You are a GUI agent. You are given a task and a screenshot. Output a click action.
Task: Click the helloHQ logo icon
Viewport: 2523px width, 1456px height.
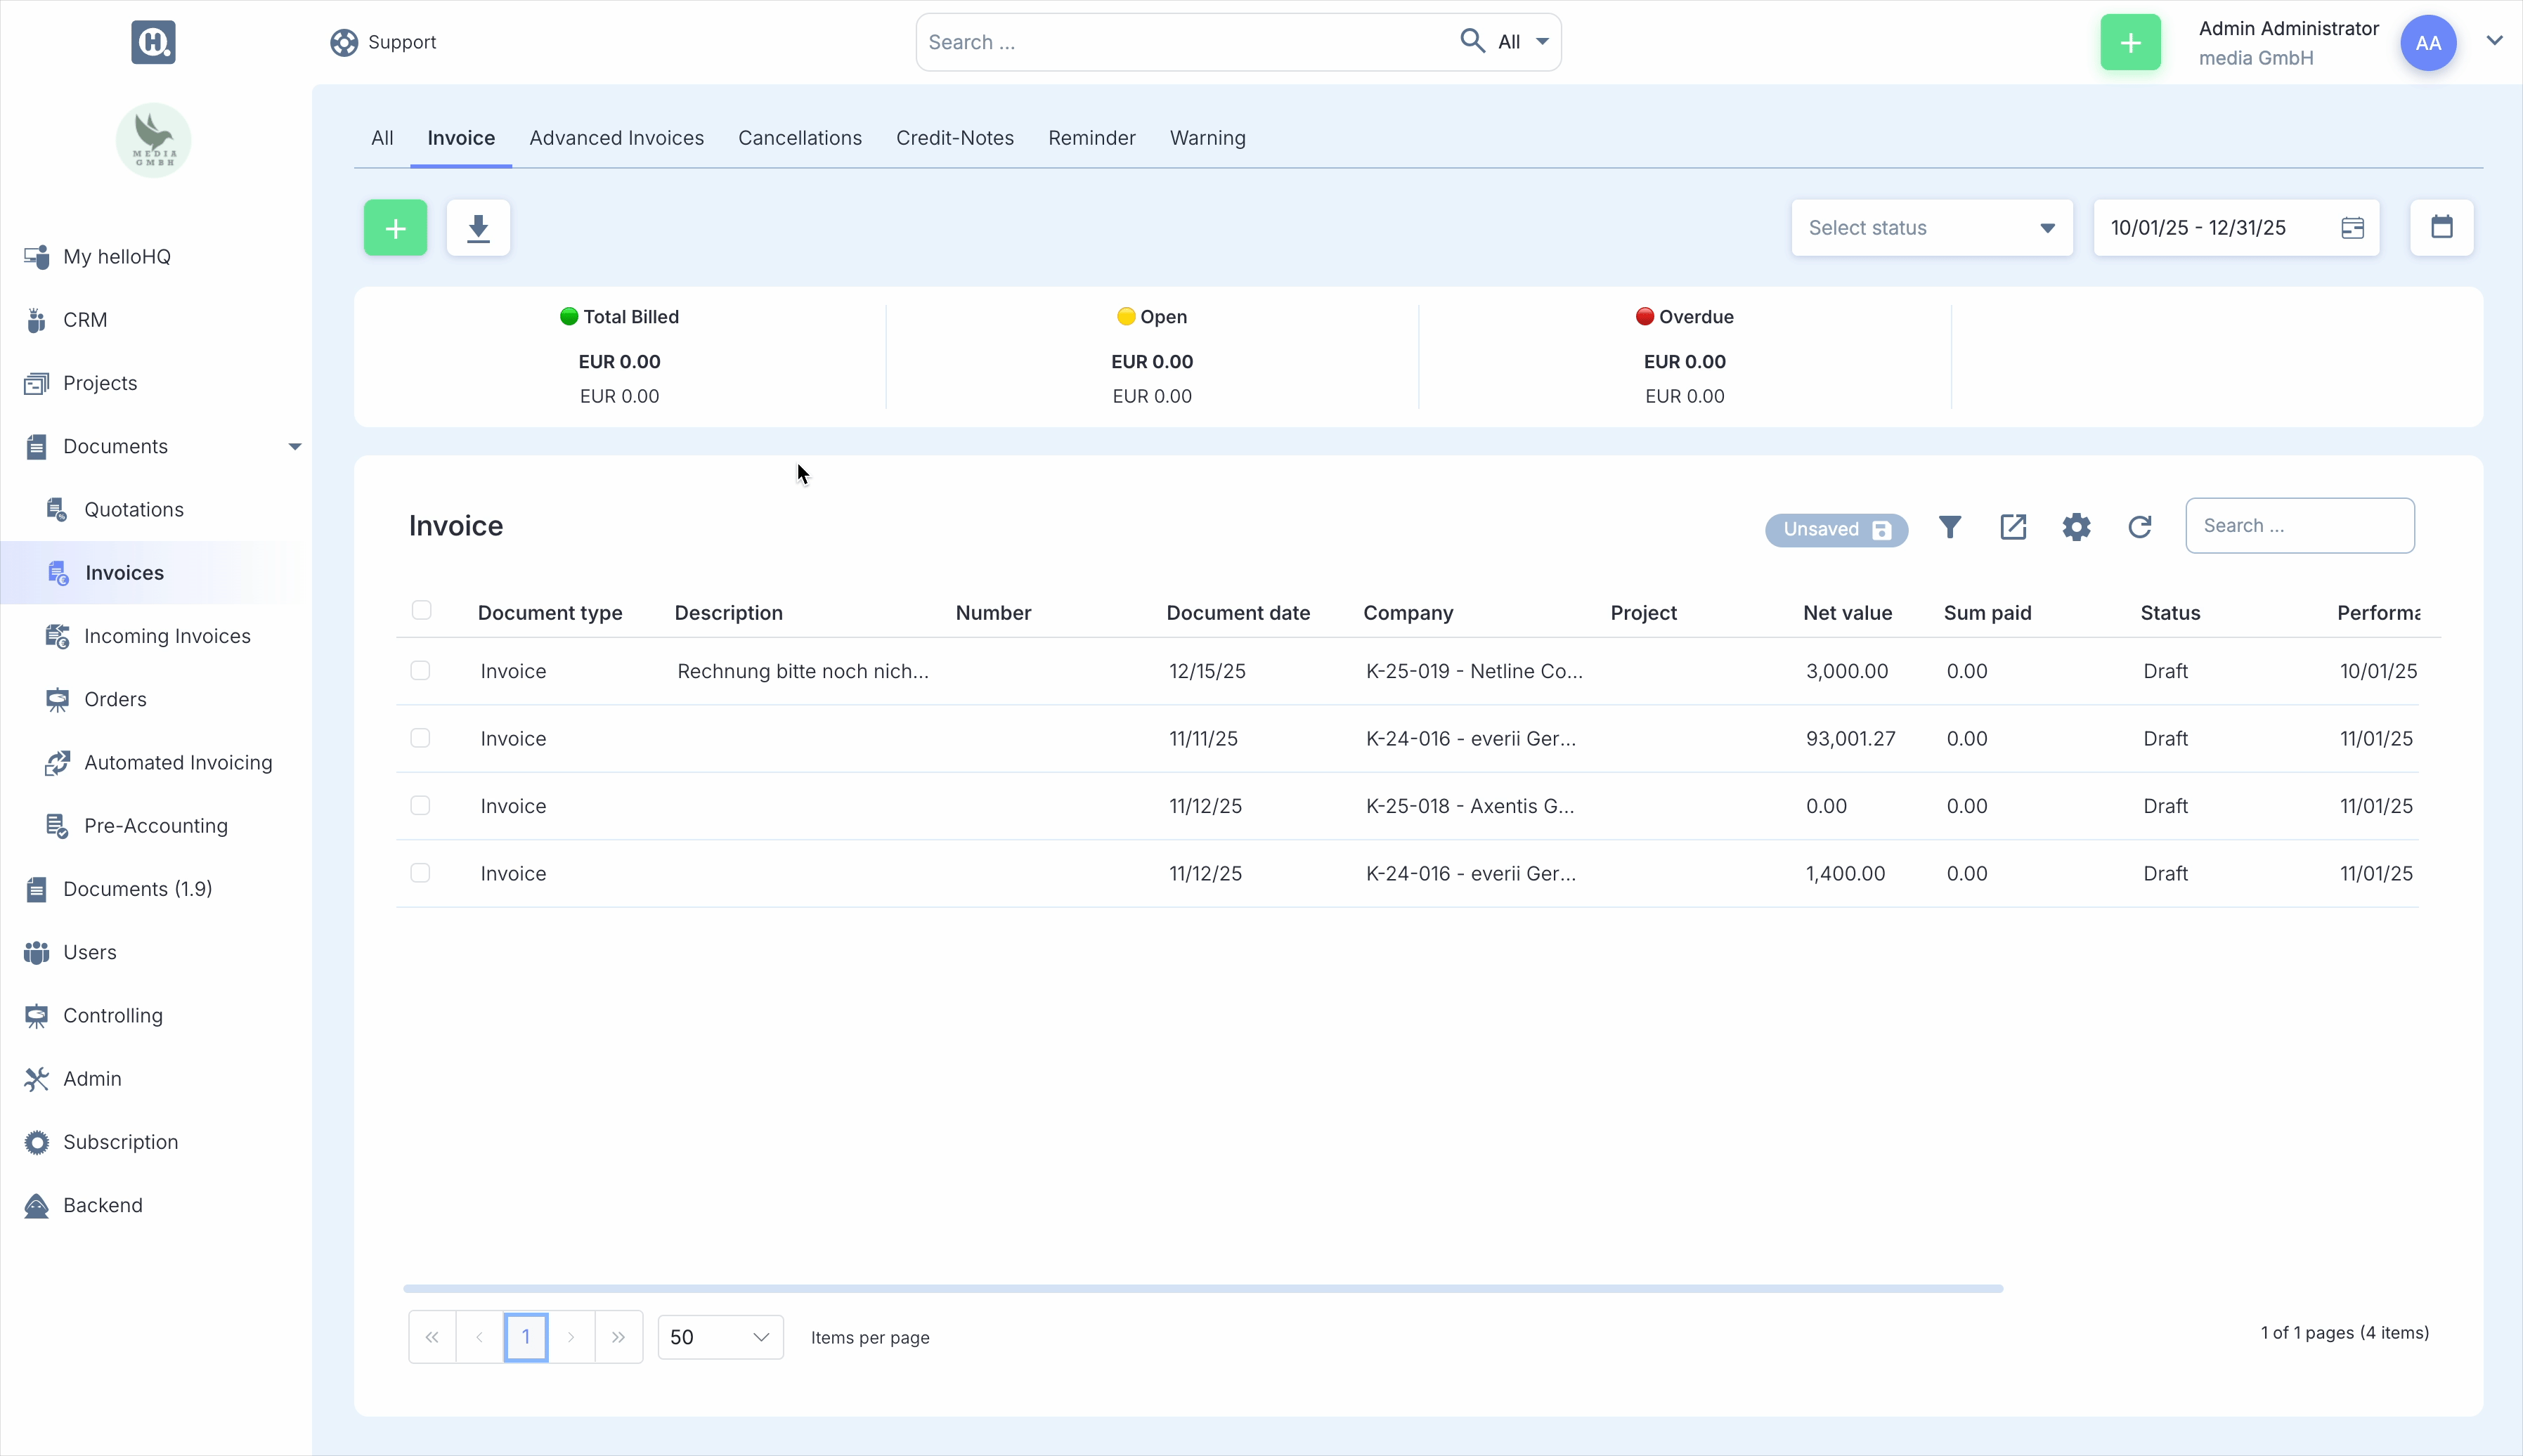pos(153,42)
